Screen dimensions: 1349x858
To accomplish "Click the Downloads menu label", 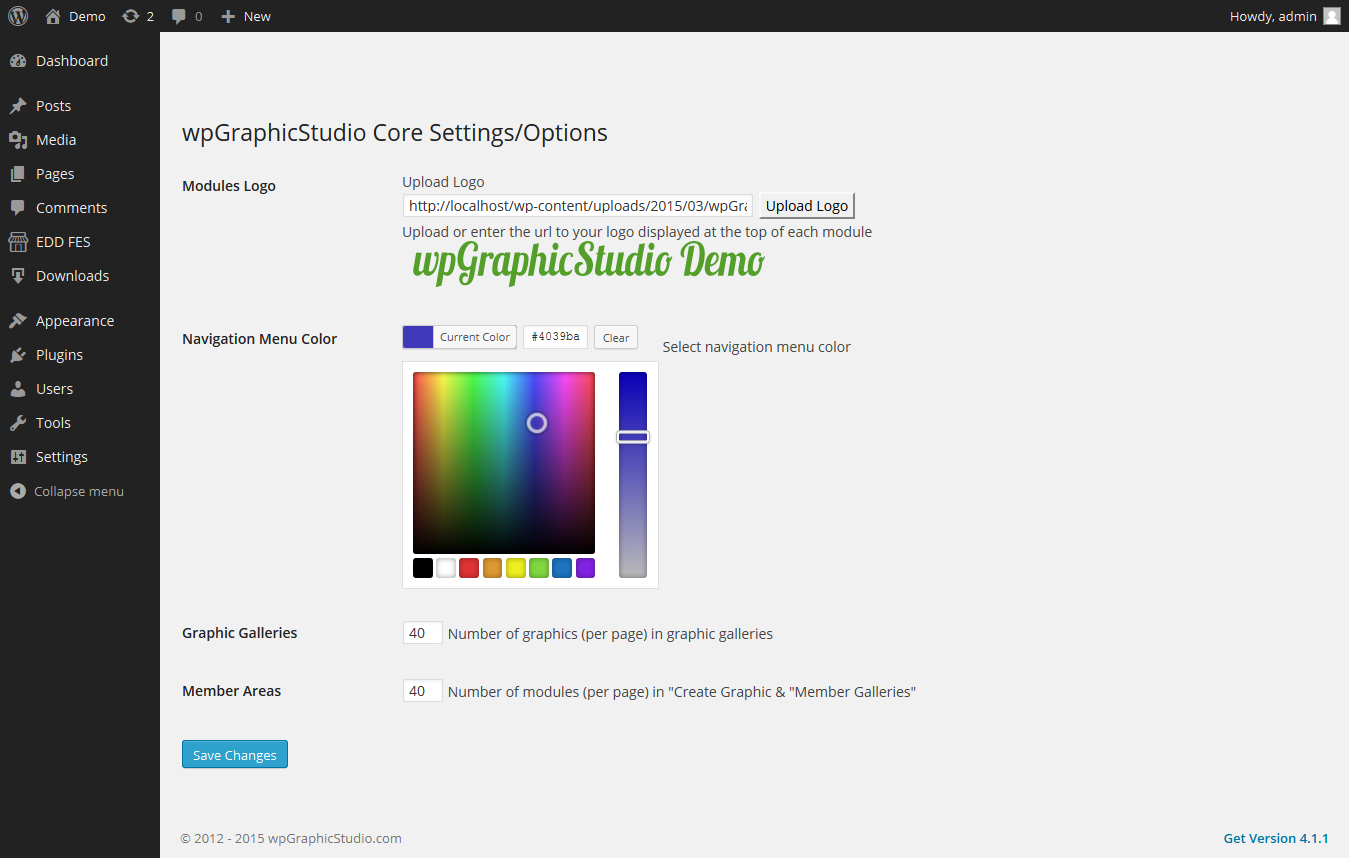I will [72, 276].
